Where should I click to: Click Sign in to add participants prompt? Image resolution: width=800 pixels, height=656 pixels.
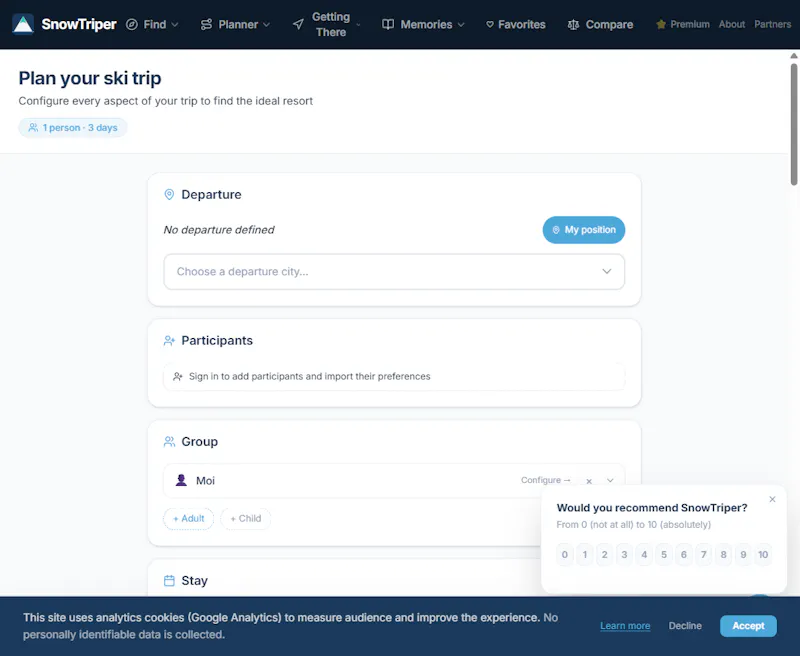pyautogui.click(x=394, y=376)
